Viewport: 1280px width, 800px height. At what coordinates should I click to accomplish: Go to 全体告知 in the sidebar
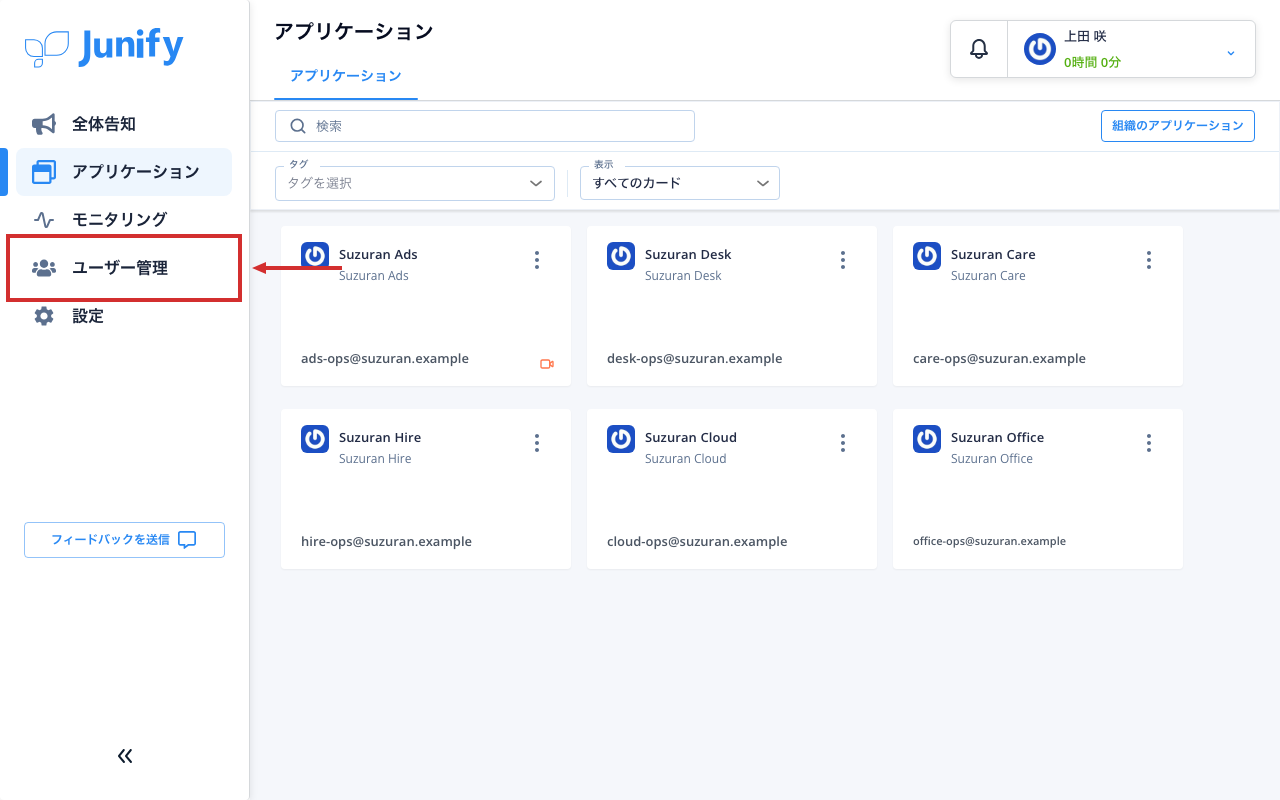124,124
